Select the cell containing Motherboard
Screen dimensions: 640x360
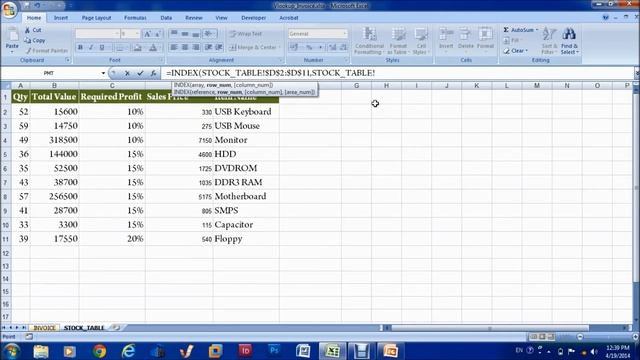click(x=246, y=196)
